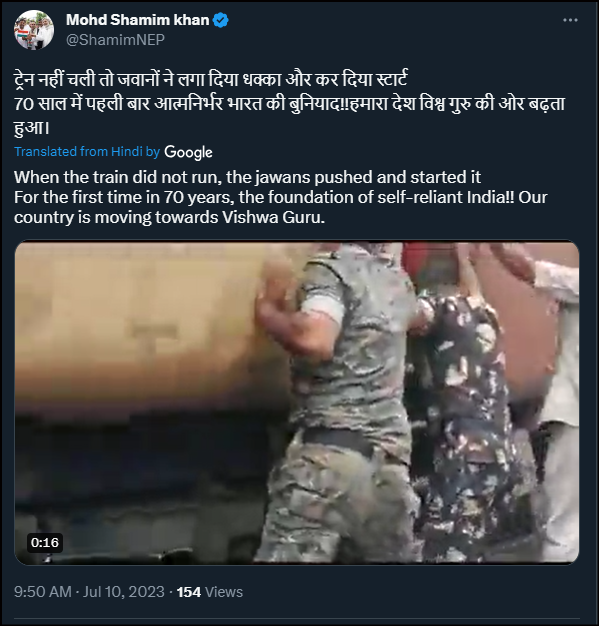Click the Google logo beside the translation label
This screenshot has height=626, width=599.
click(188, 152)
